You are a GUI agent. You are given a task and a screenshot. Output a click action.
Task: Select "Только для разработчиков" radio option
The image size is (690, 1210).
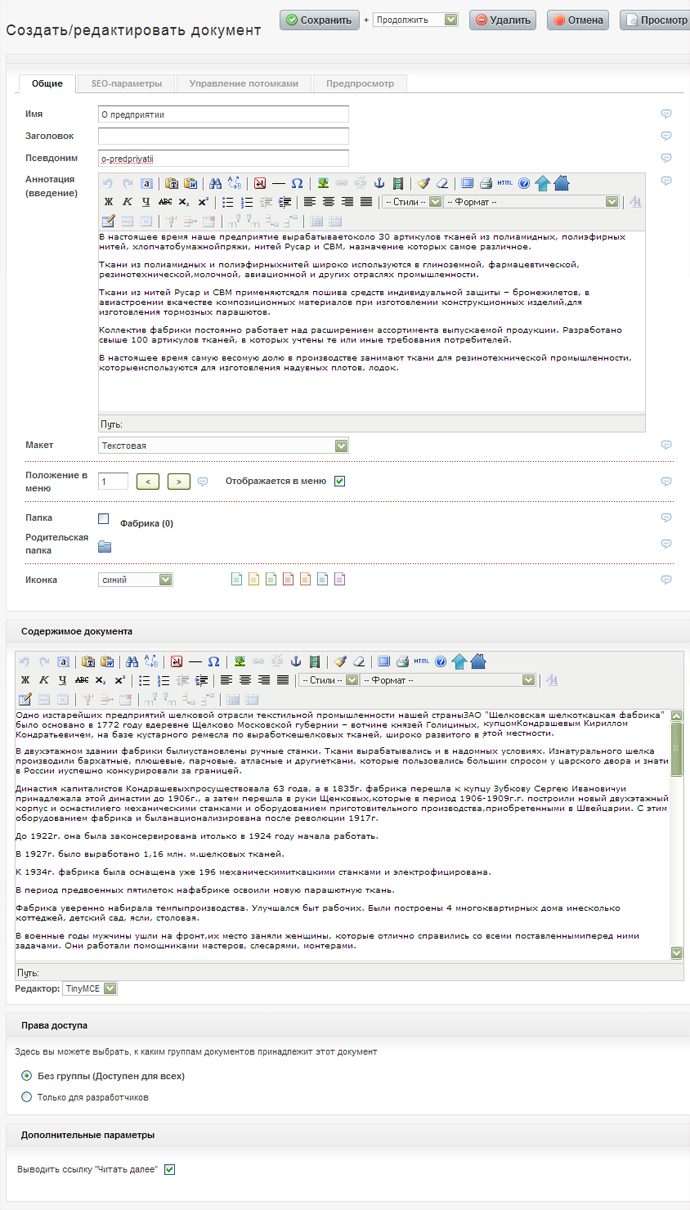(x=27, y=1097)
